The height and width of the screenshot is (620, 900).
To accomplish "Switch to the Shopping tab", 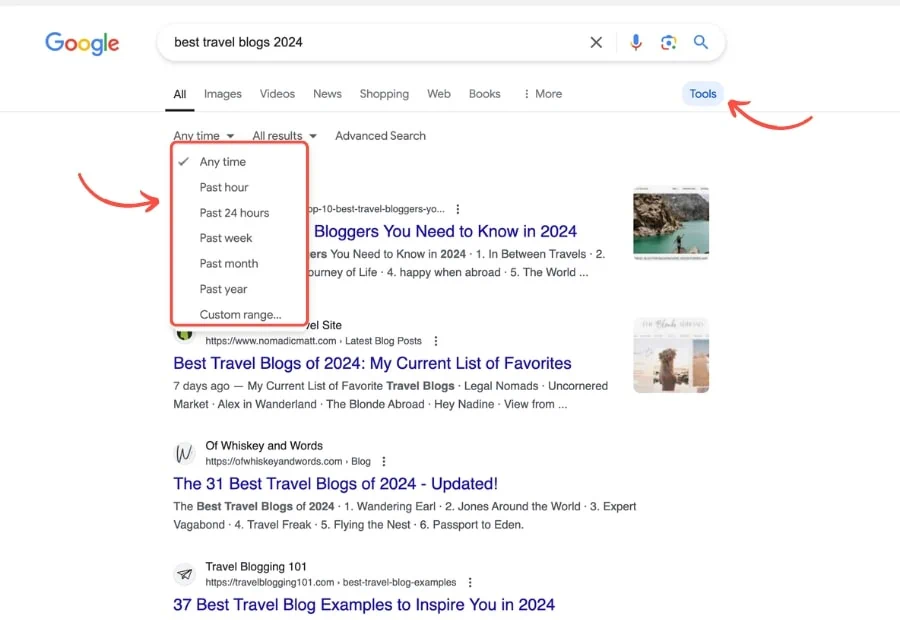I will click(x=384, y=94).
